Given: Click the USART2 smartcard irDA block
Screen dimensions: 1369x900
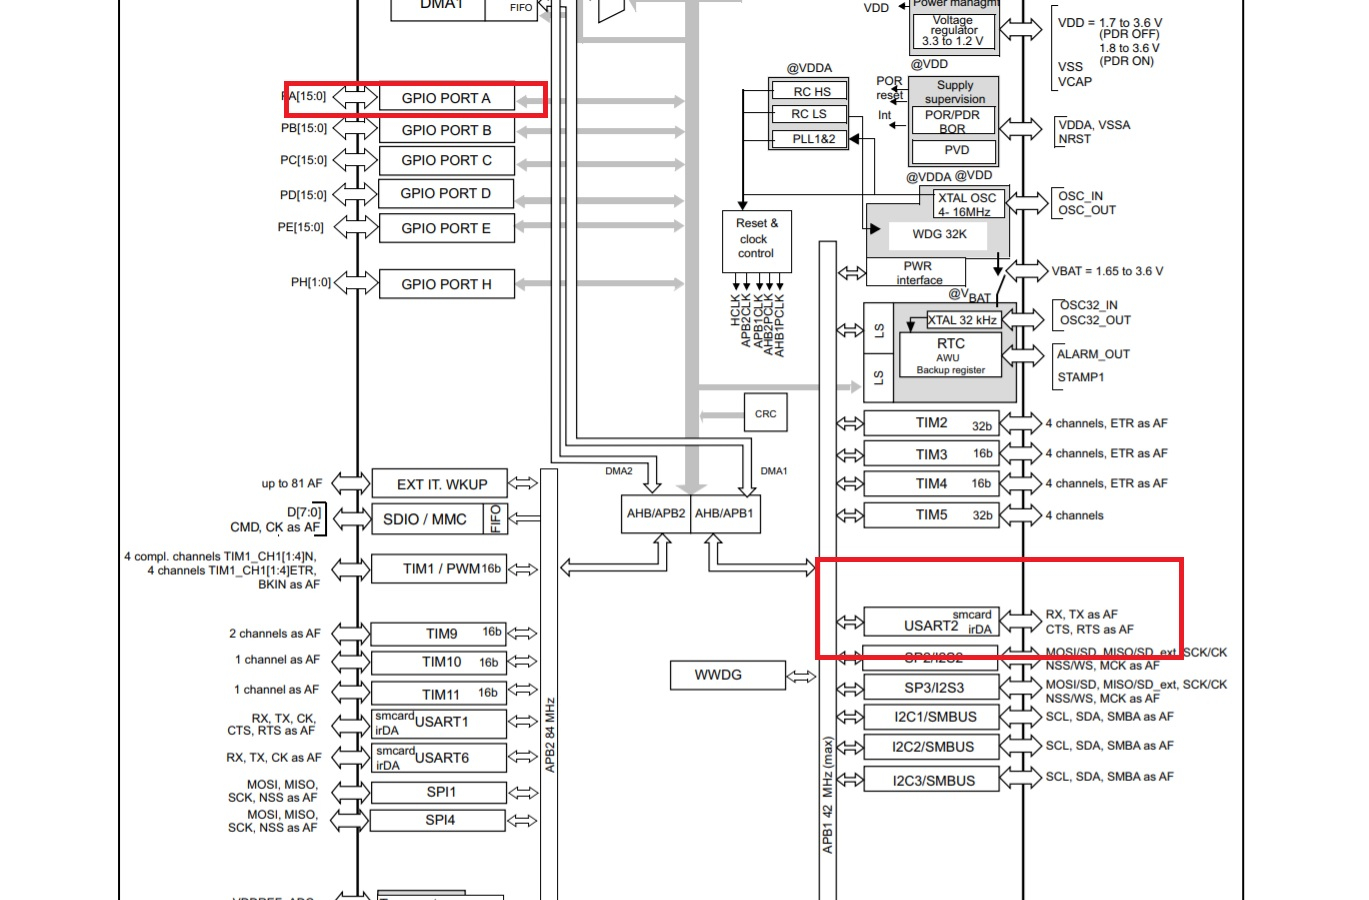Looking at the screenshot, I should coord(930,620).
